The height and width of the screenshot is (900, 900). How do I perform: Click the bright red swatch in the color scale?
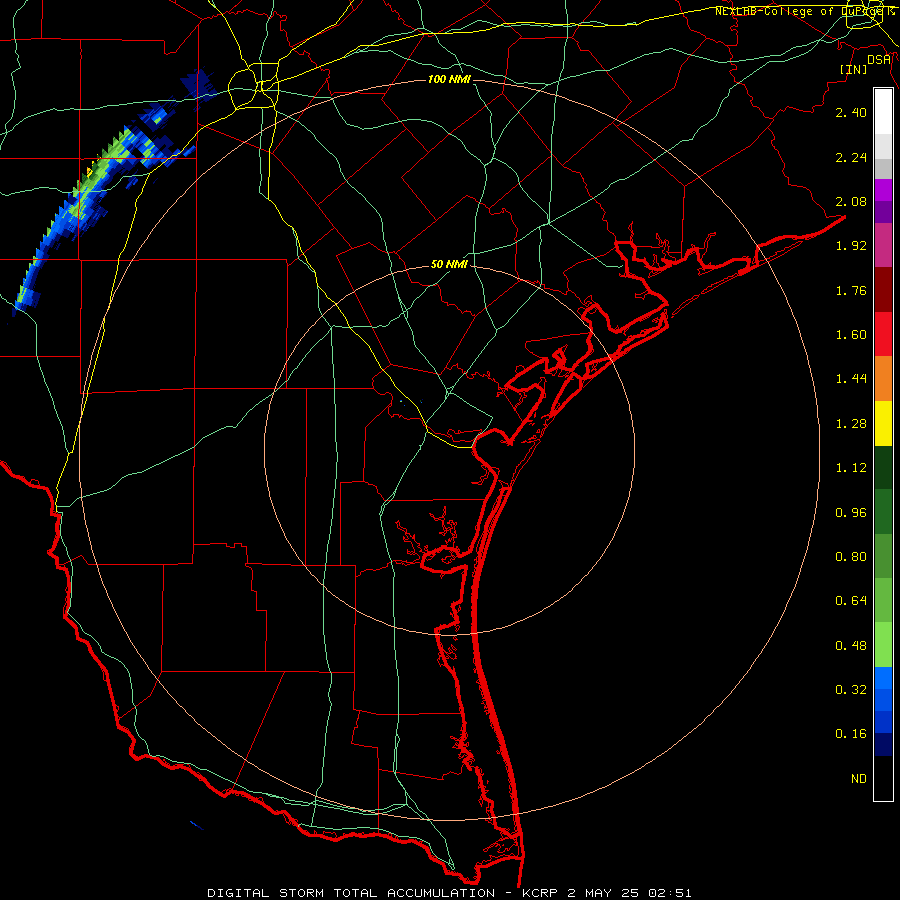[883, 334]
